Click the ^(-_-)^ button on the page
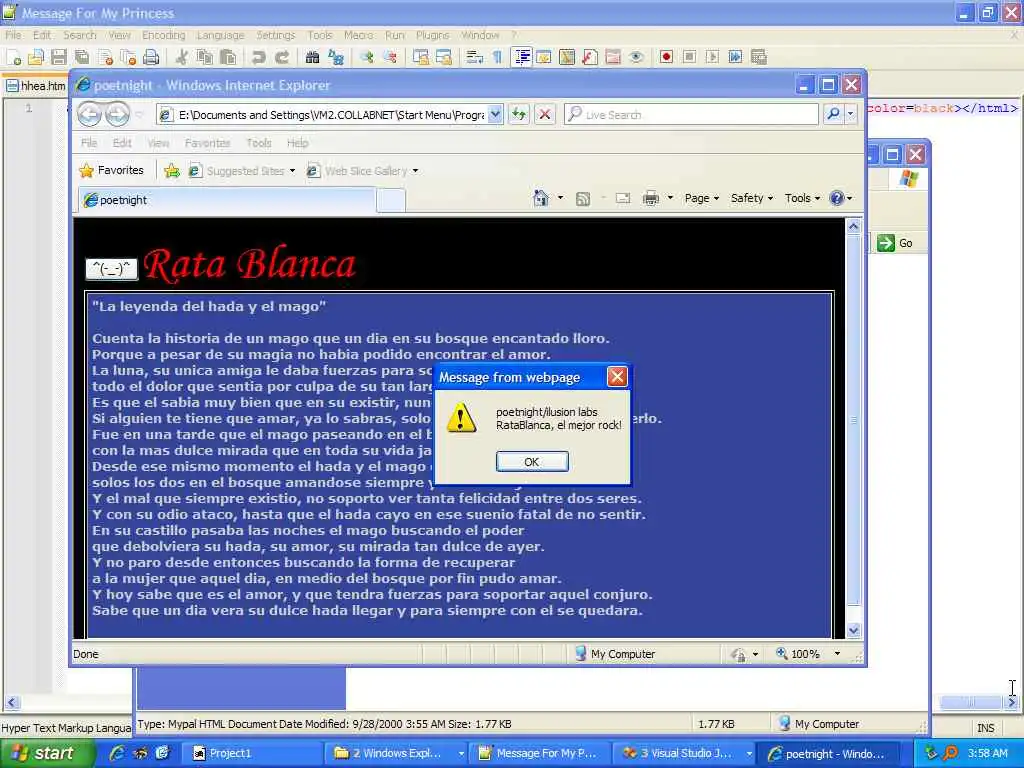 pyautogui.click(x=112, y=268)
